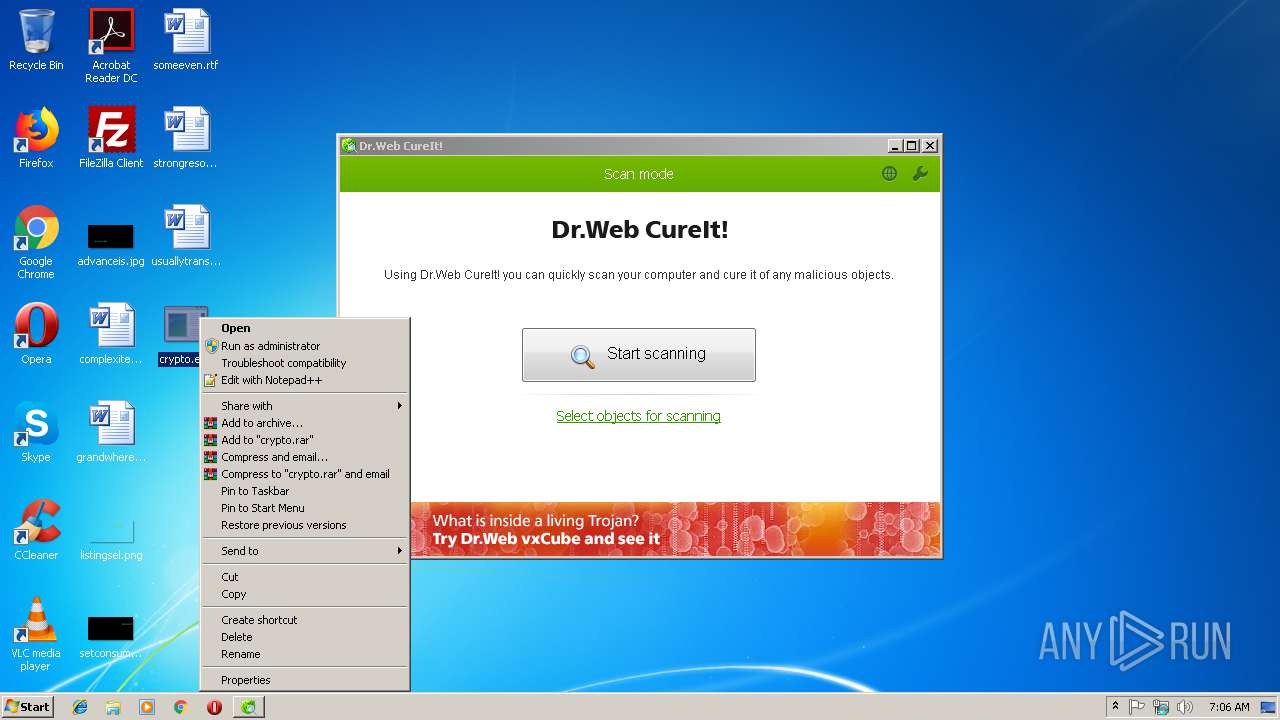The height and width of the screenshot is (720, 1280).
Task: Choose Restore previous versions
Action: (305, 525)
